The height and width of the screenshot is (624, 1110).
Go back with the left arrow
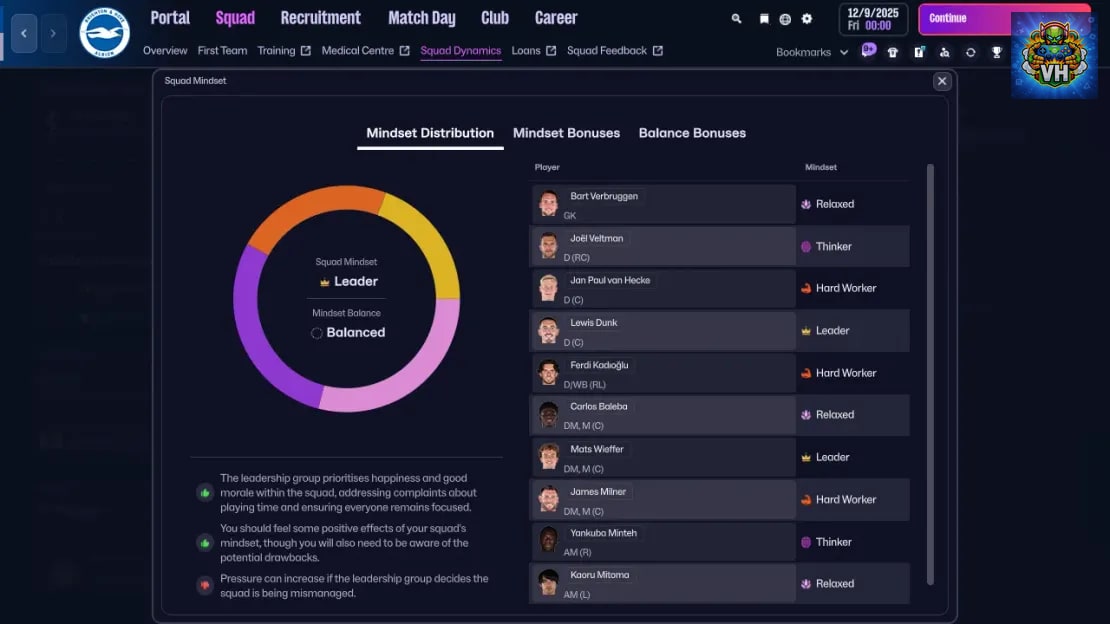click(x=24, y=33)
